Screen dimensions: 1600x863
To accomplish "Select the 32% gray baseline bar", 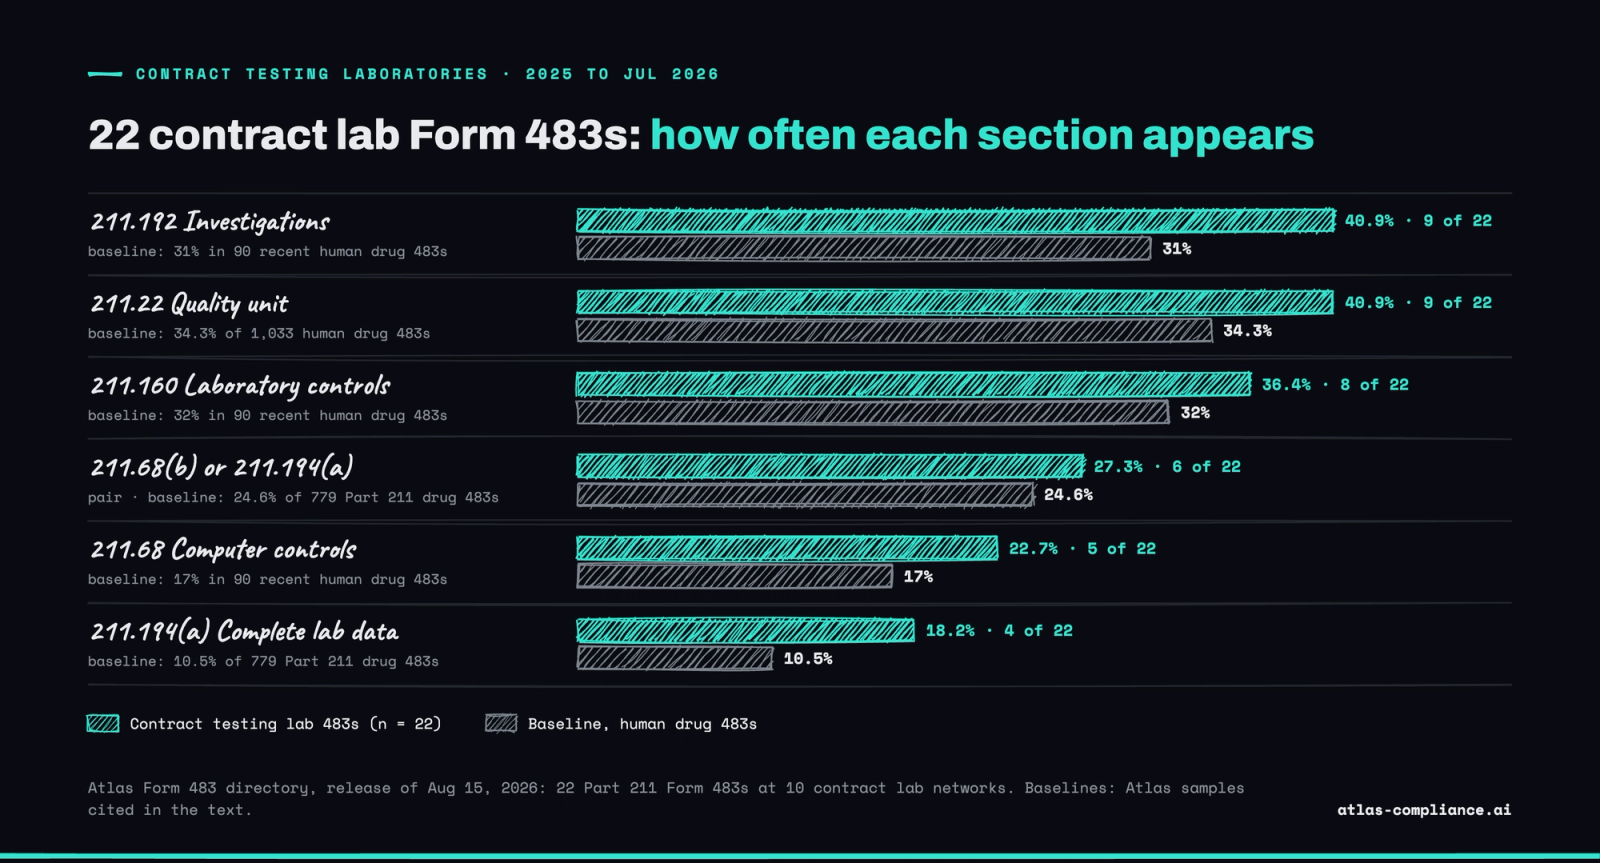I will 873,412.
